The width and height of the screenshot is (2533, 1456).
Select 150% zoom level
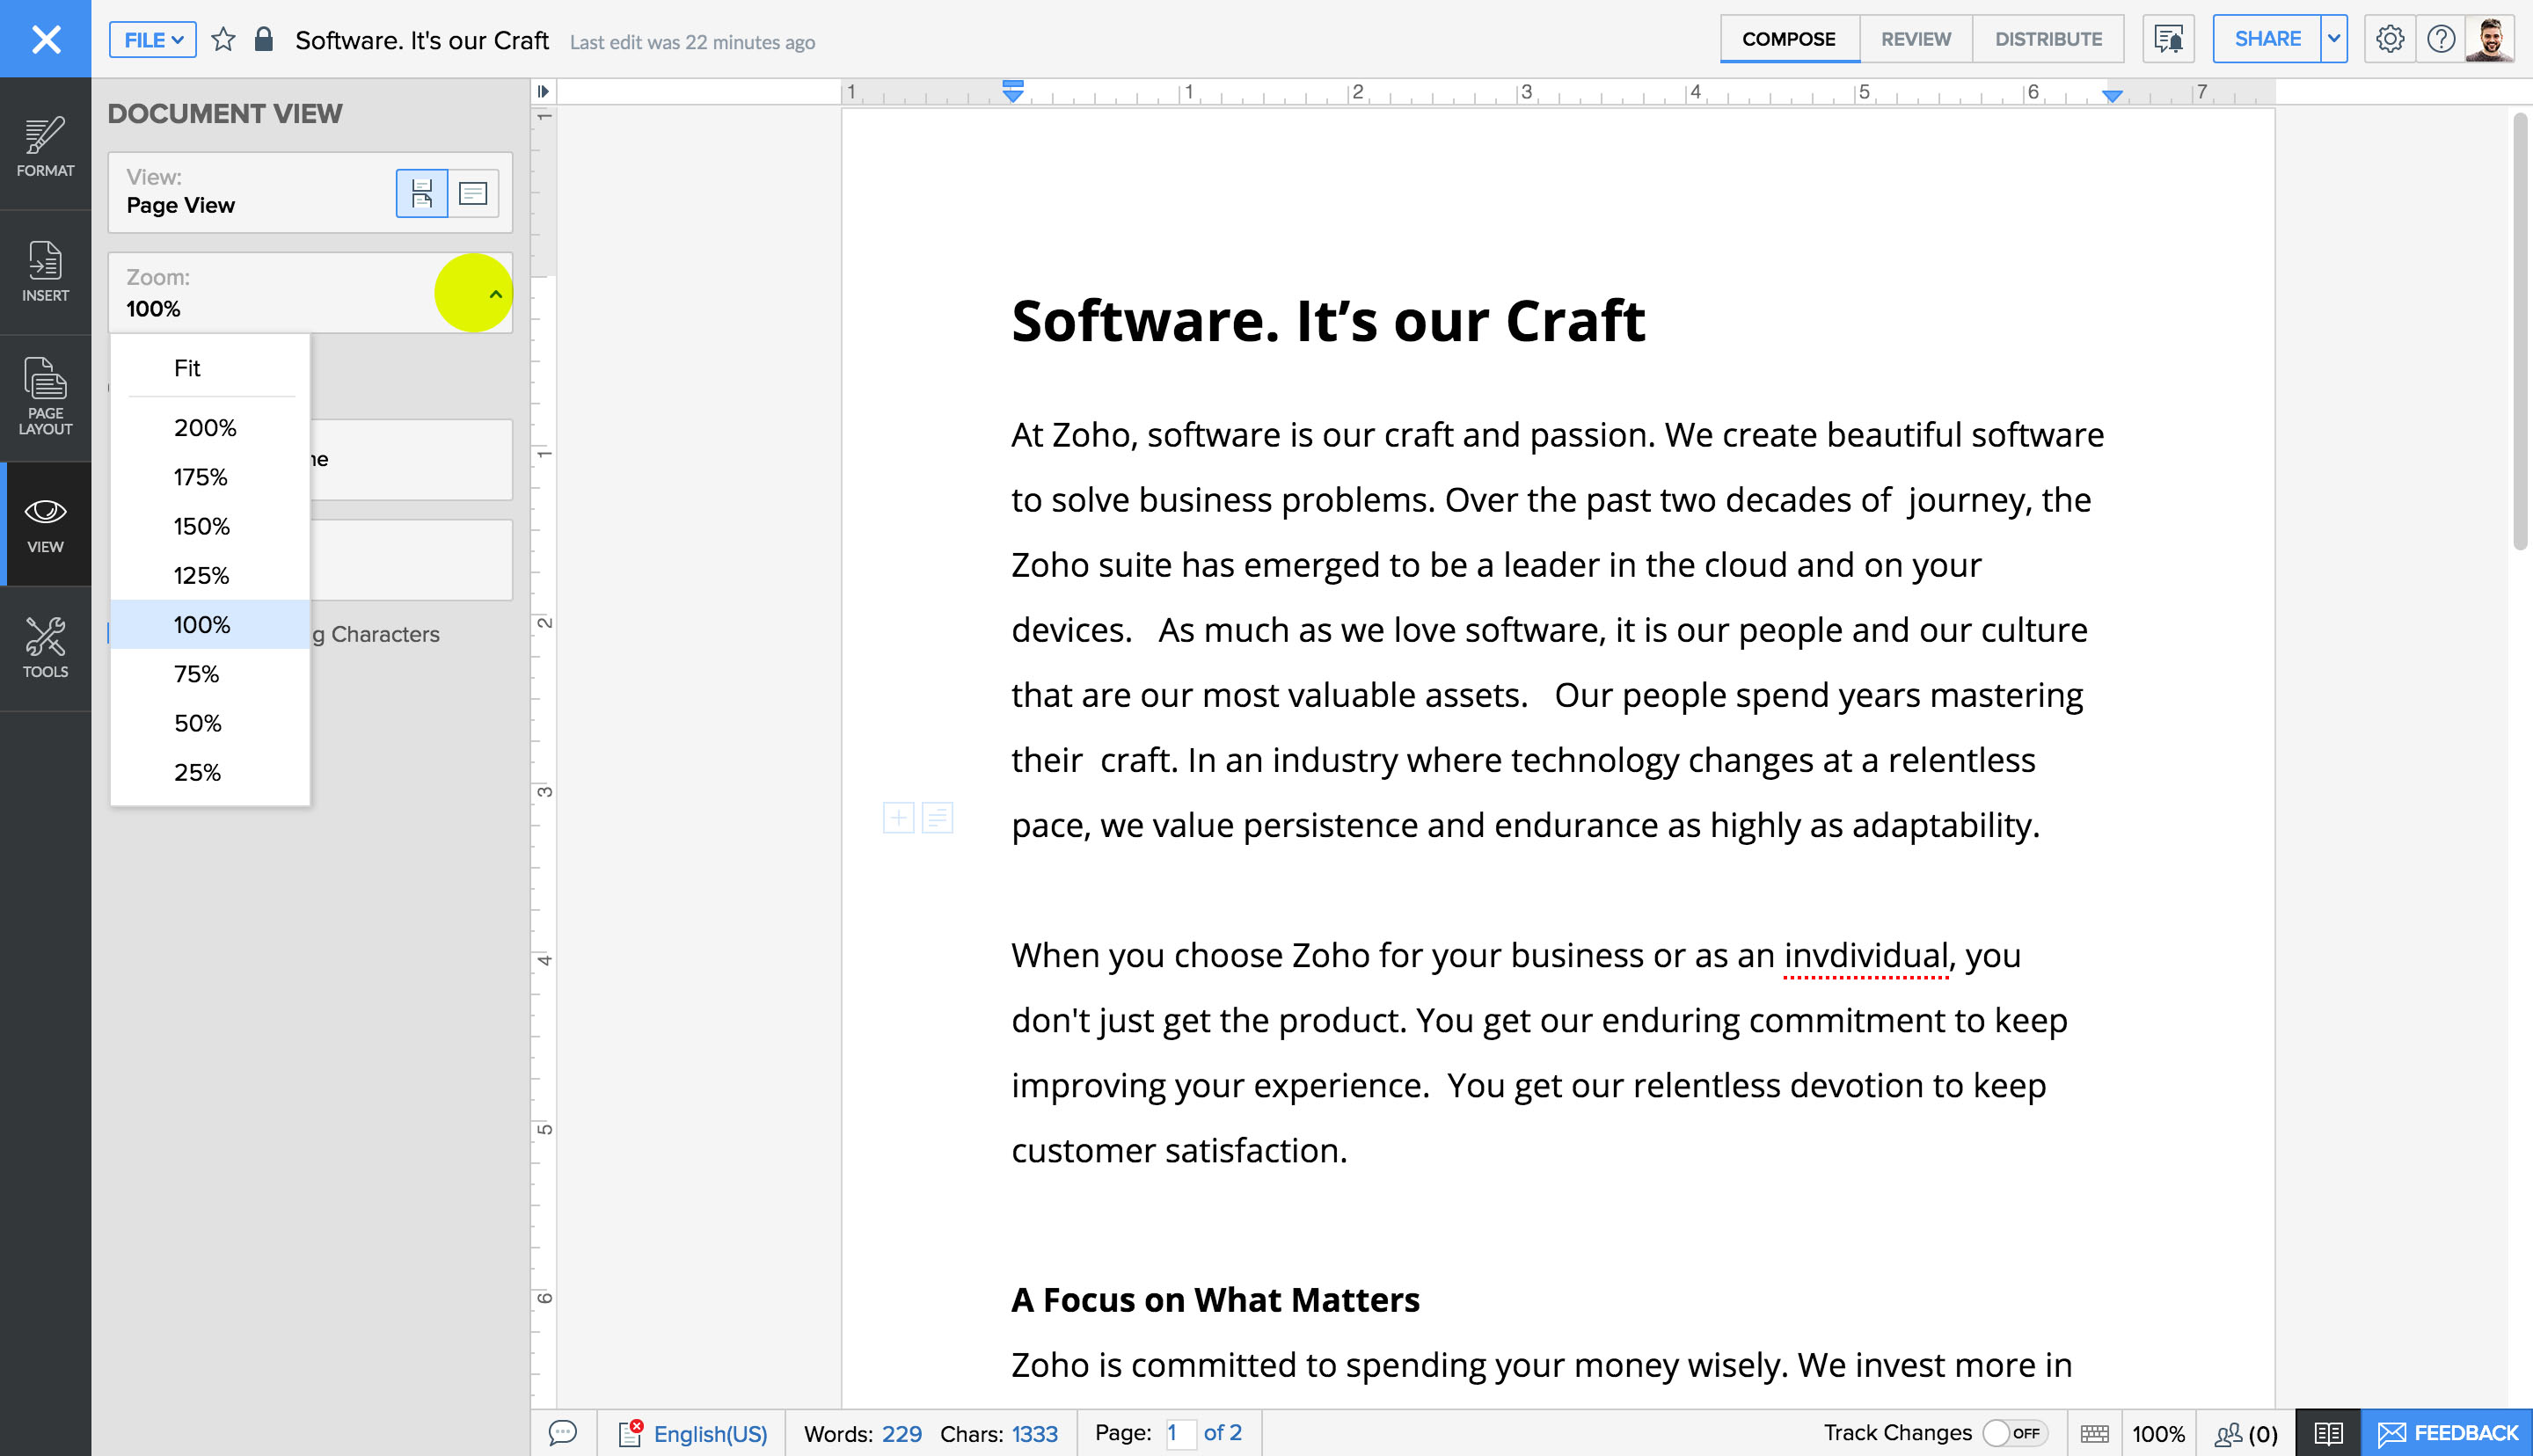click(x=201, y=526)
